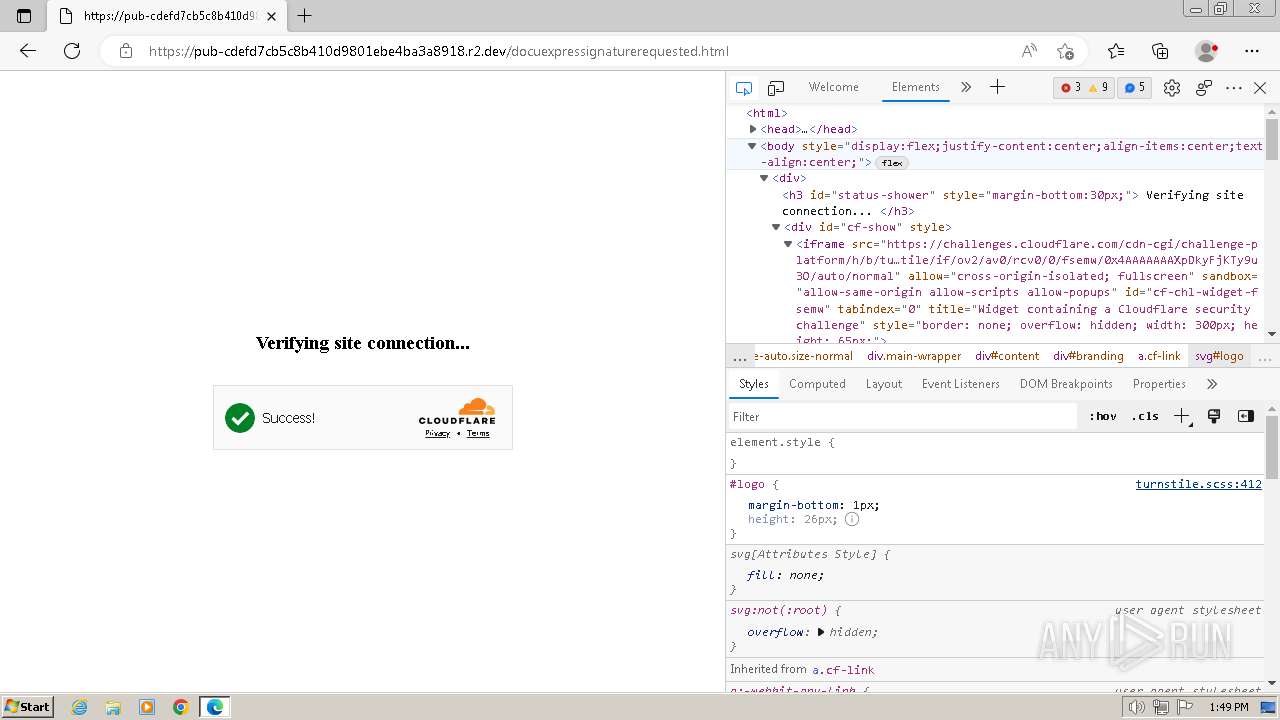Open the Edge Settings and more menu

click(x=1252, y=51)
